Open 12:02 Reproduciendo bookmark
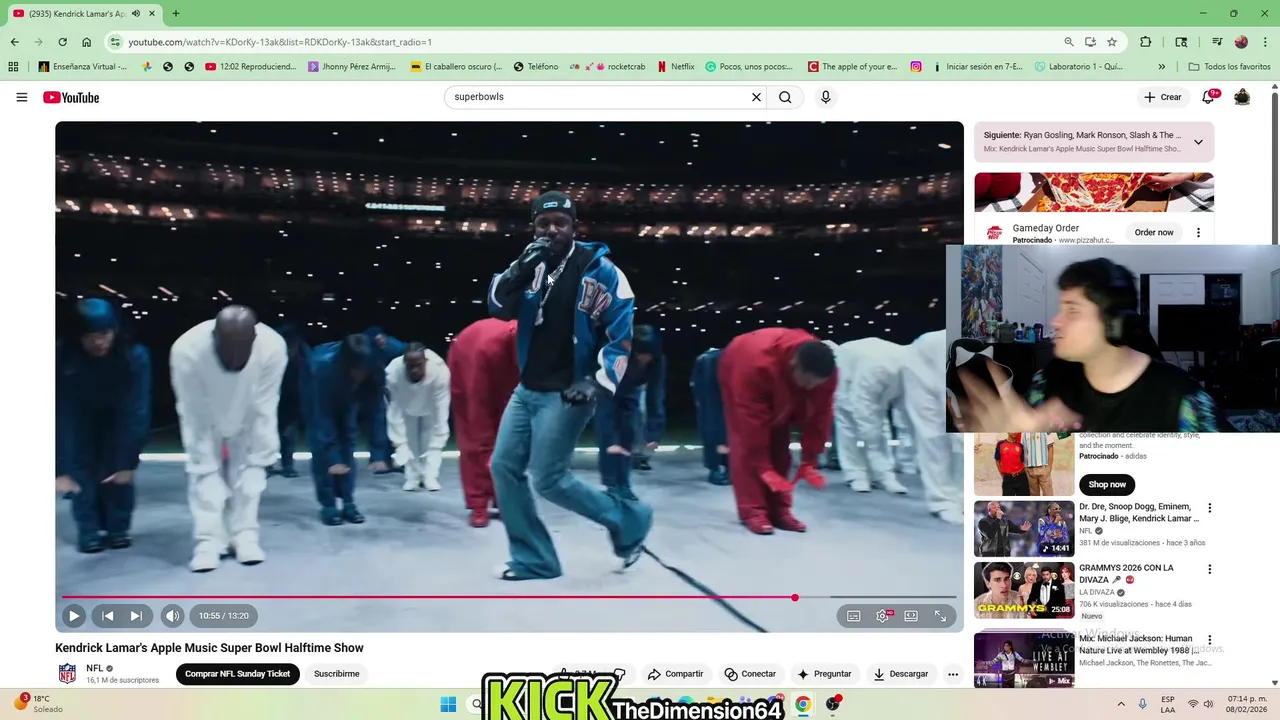This screenshot has width=1280, height=720. 251,67
